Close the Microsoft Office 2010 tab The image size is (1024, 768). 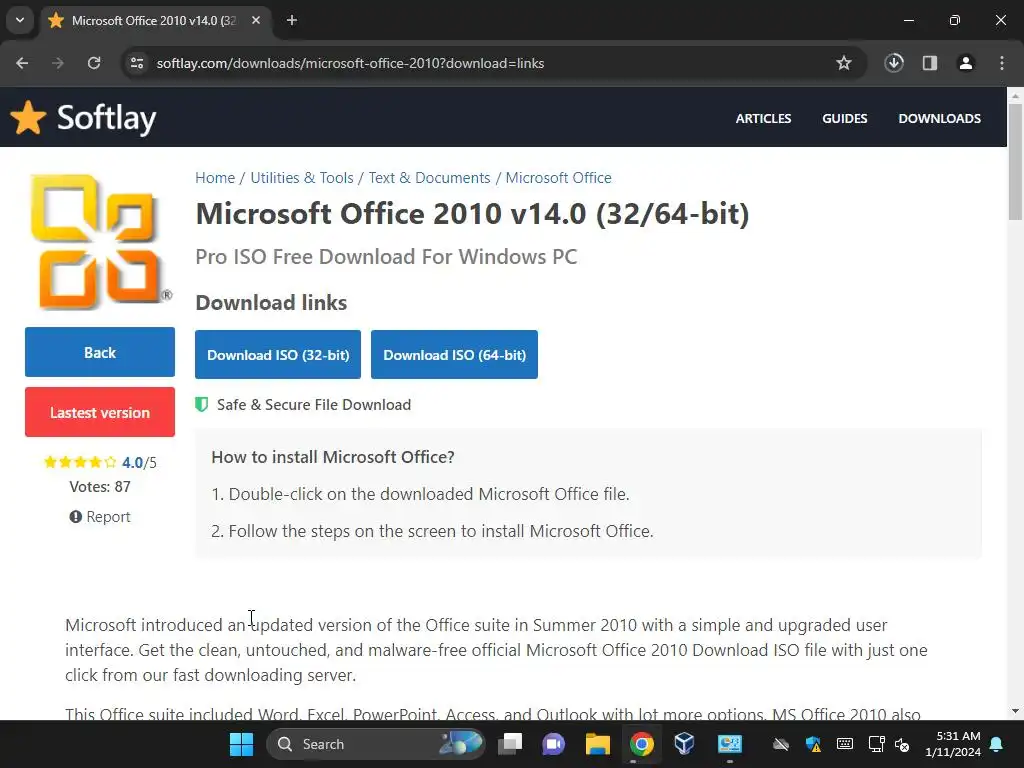[256, 20]
